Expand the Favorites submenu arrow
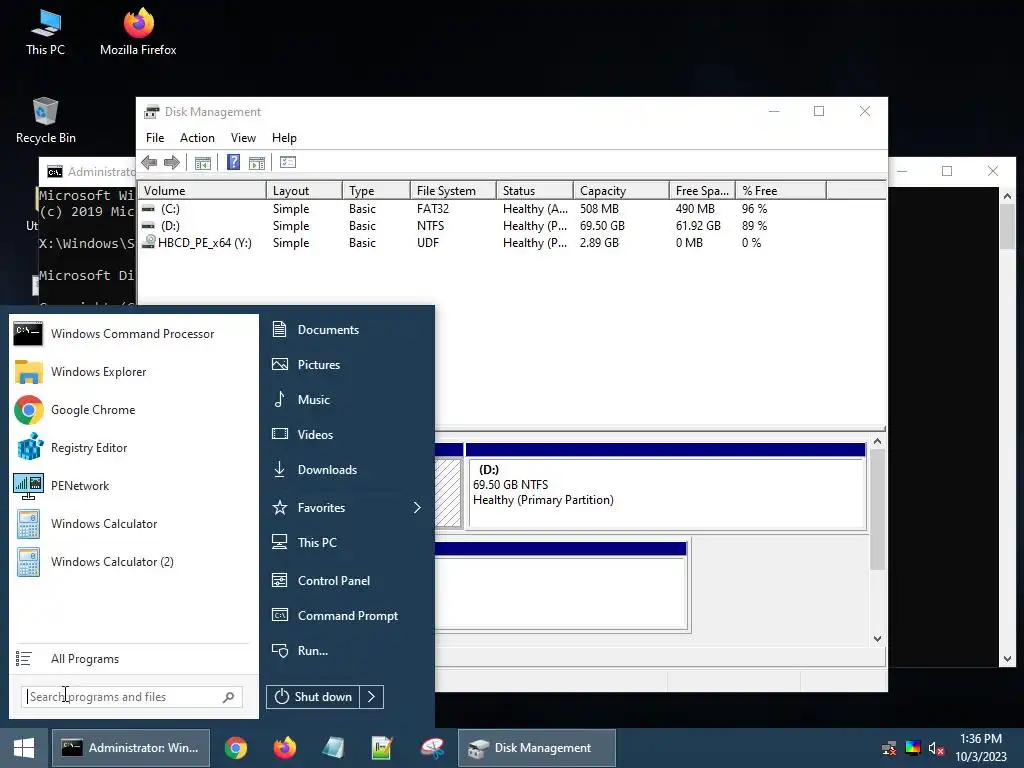 pyautogui.click(x=417, y=508)
